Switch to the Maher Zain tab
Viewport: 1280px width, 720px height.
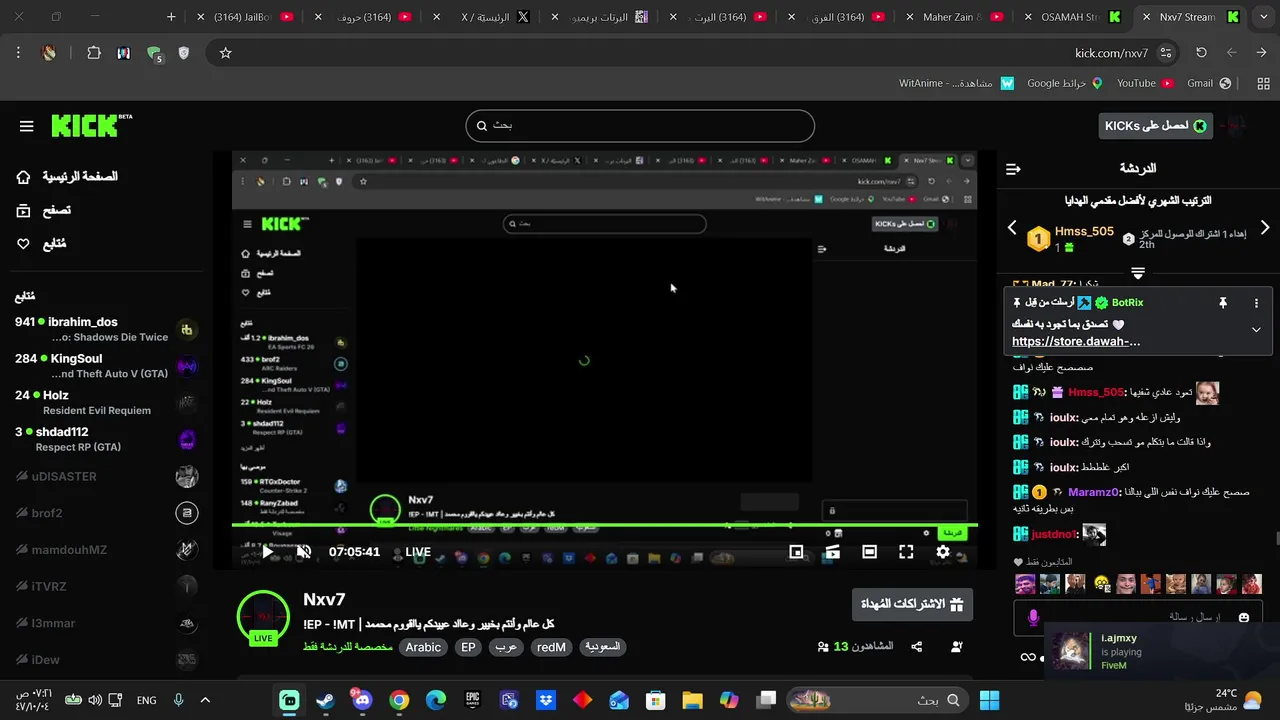pos(954,17)
